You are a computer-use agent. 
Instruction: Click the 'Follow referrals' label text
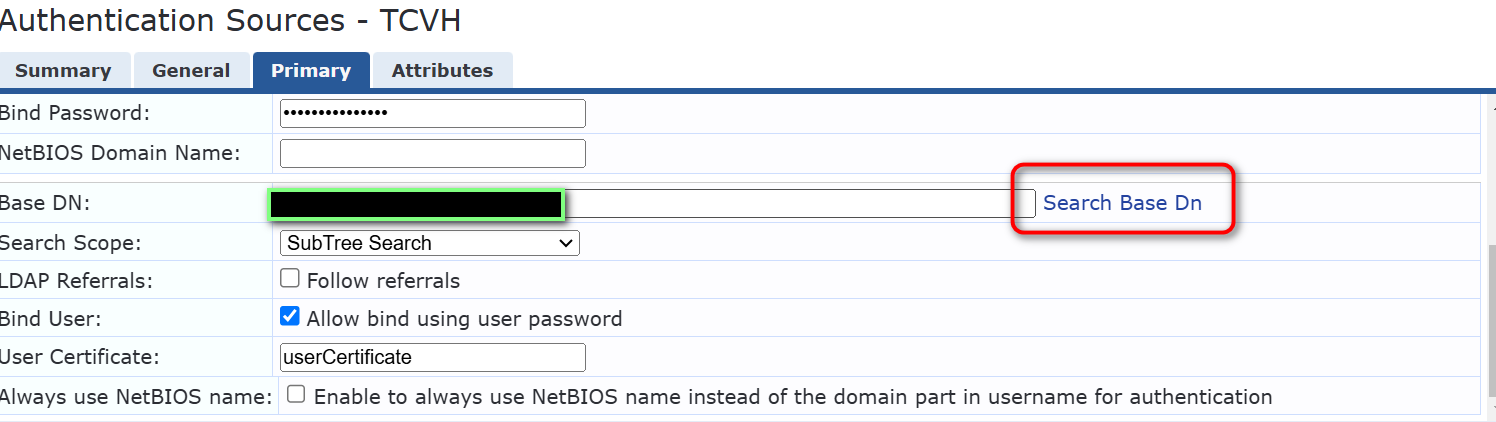[x=383, y=281]
